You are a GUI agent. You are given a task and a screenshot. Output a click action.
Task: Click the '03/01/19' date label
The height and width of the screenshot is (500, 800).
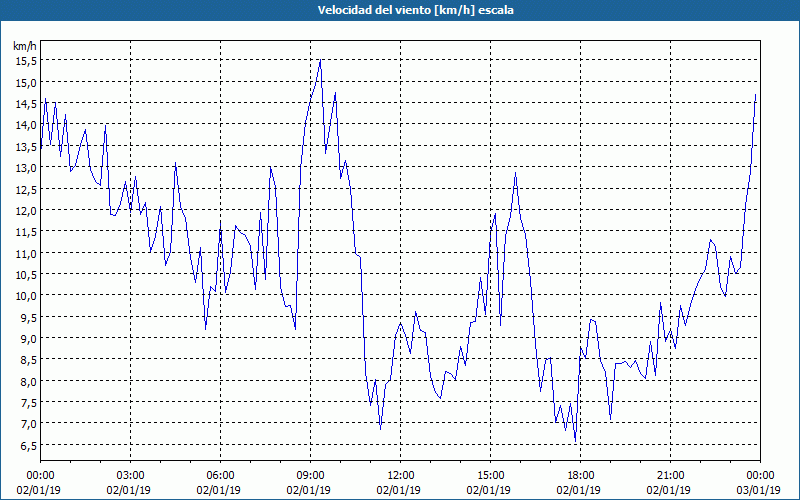point(759,490)
